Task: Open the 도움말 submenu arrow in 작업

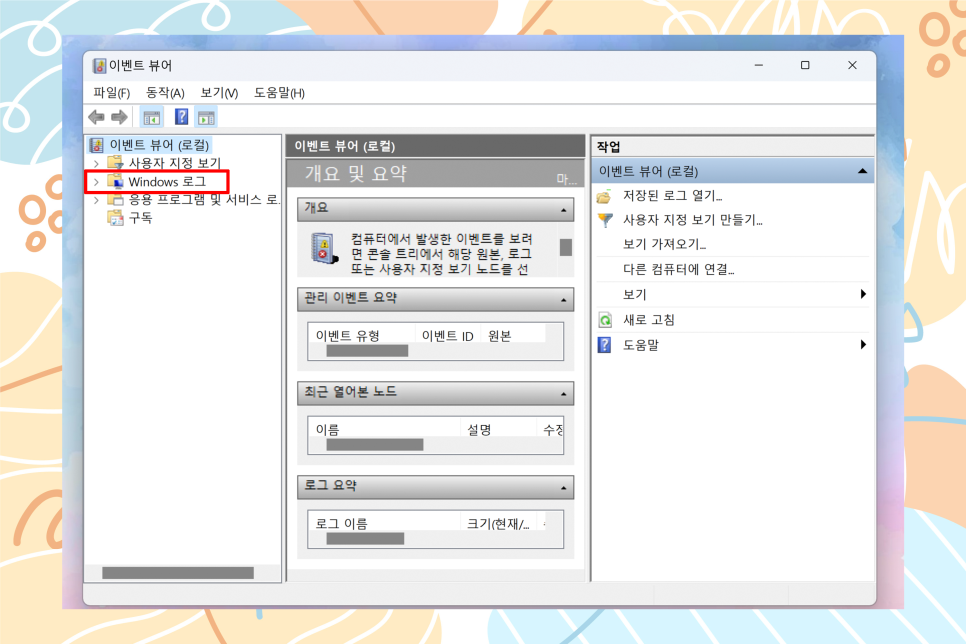Action: tap(864, 344)
